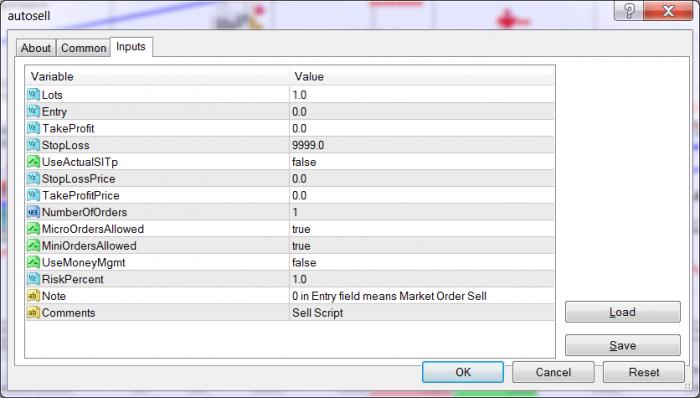Click the help question mark button
Screen dimensions: 700x398
pyautogui.click(x=629, y=10)
